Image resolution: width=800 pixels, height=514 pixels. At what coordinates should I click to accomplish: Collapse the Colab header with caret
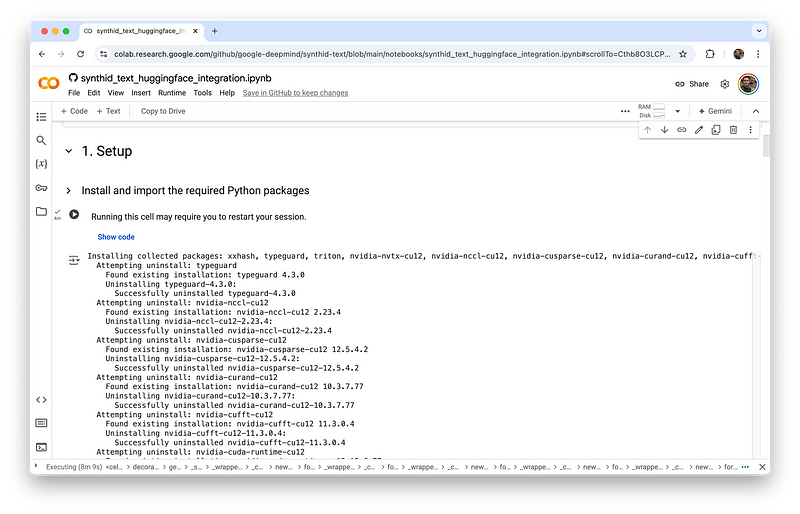click(x=756, y=111)
